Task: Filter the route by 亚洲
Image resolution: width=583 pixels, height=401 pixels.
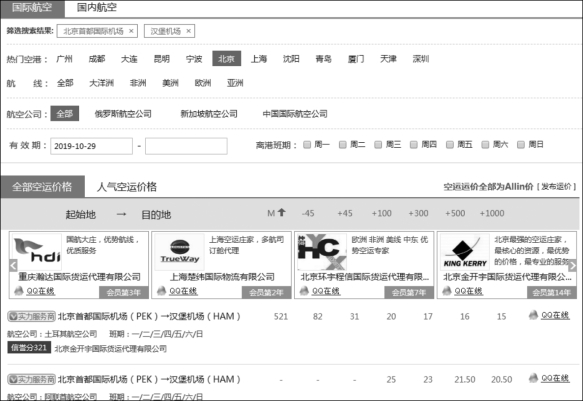Action: pyautogui.click(x=235, y=83)
